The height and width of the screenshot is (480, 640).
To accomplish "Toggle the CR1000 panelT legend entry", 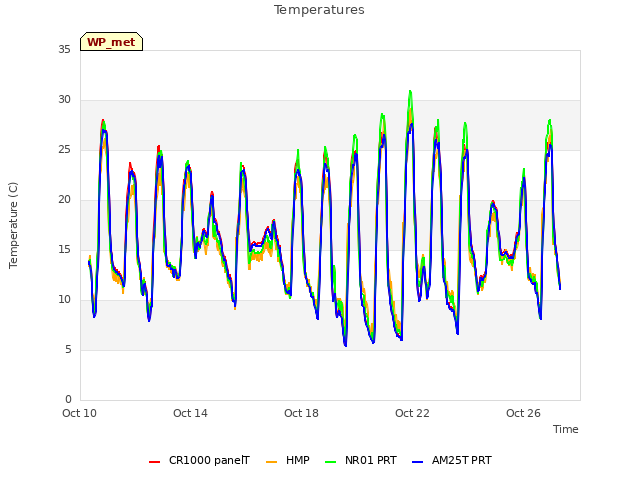I will tap(199, 460).
